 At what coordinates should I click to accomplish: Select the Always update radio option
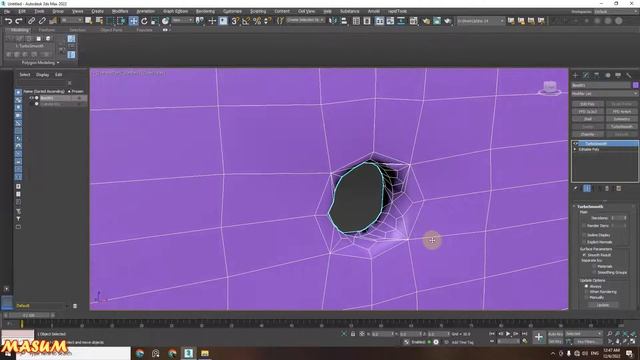coord(587,286)
